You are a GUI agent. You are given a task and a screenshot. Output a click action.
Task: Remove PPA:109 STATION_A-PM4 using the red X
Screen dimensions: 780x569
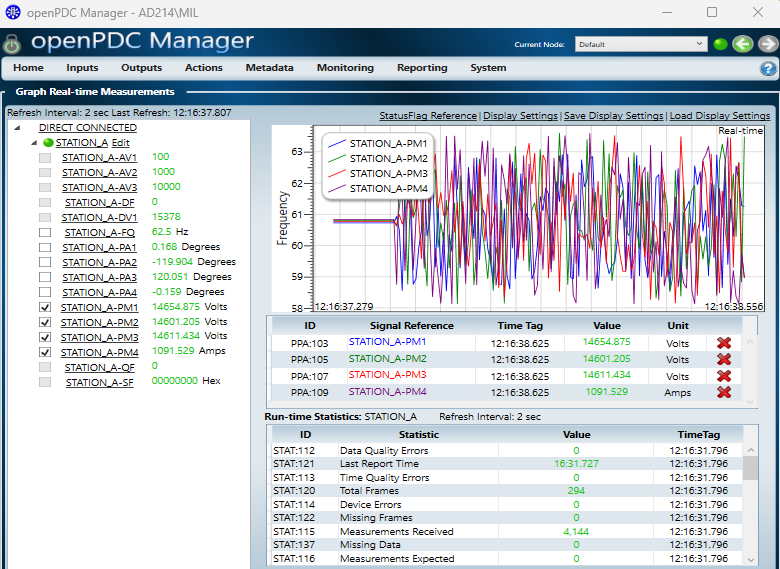click(724, 393)
